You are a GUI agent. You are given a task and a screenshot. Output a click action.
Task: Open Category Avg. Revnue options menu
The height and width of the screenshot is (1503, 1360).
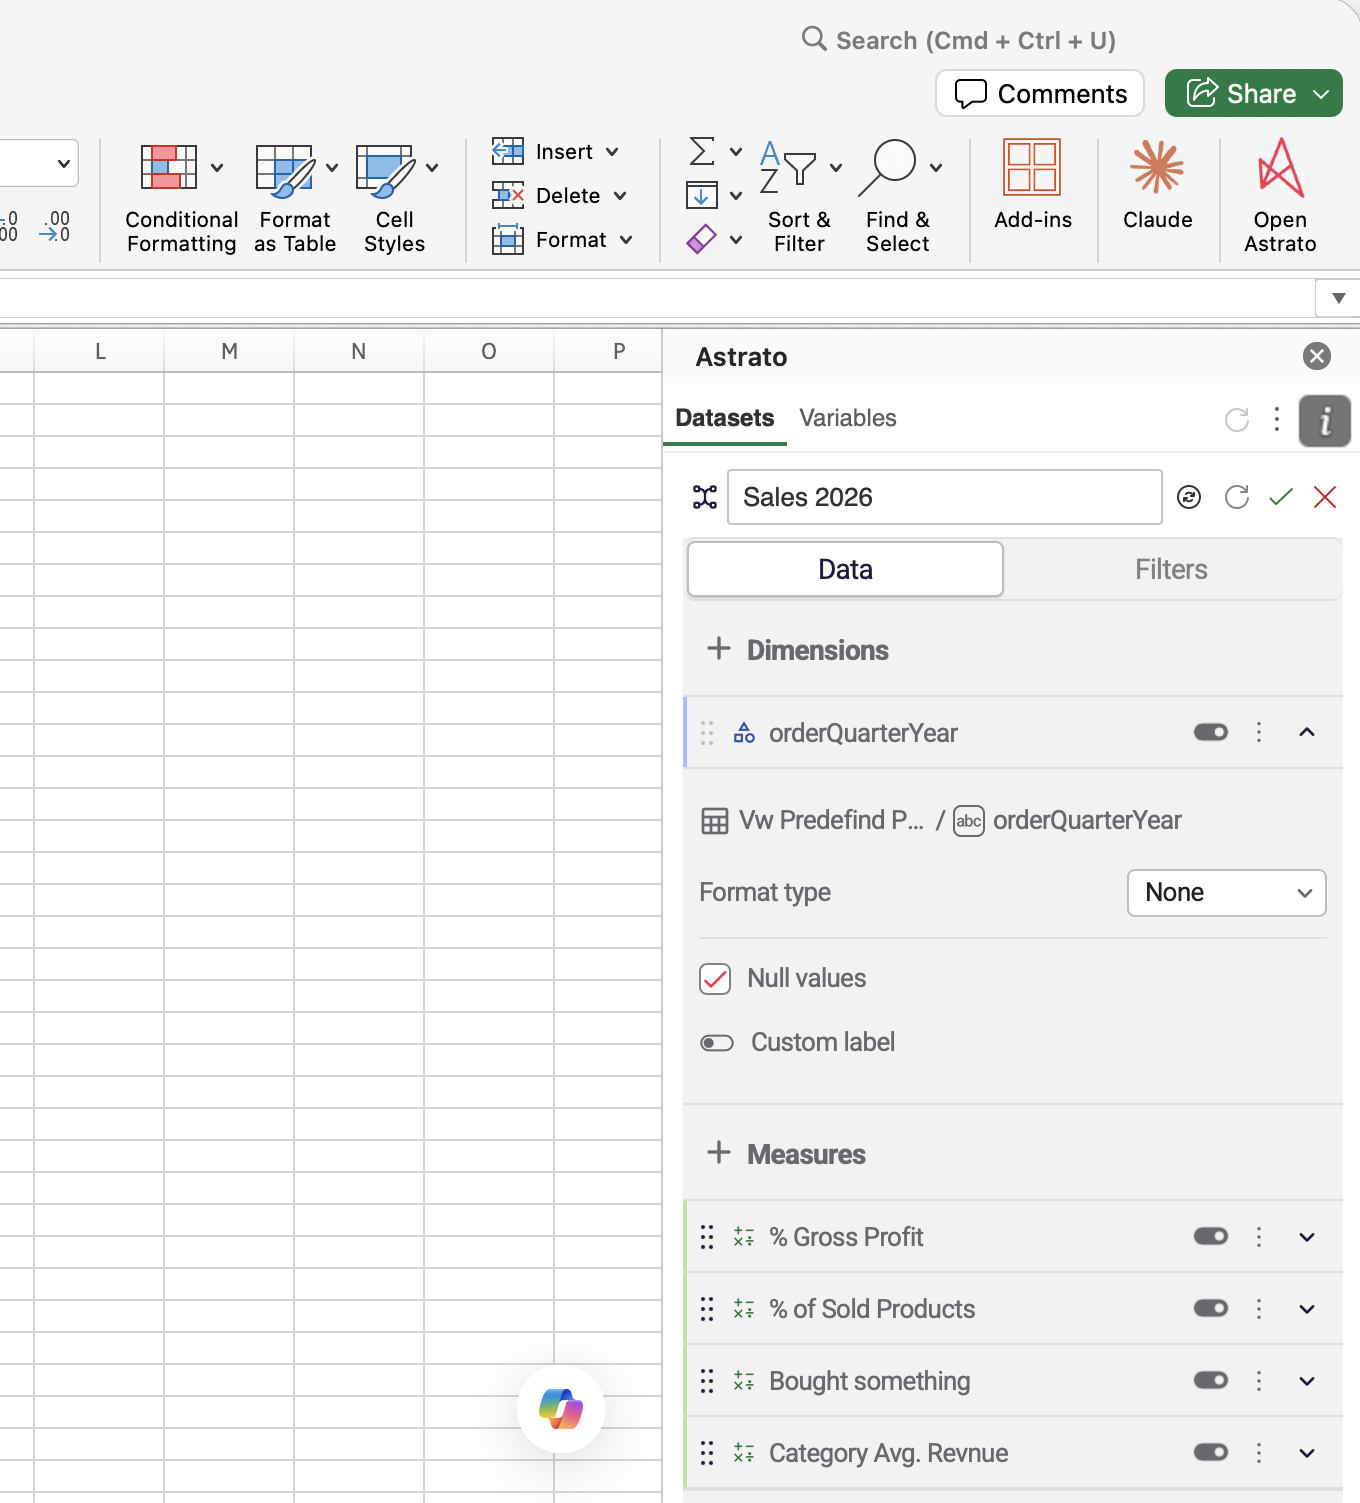(x=1259, y=1453)
